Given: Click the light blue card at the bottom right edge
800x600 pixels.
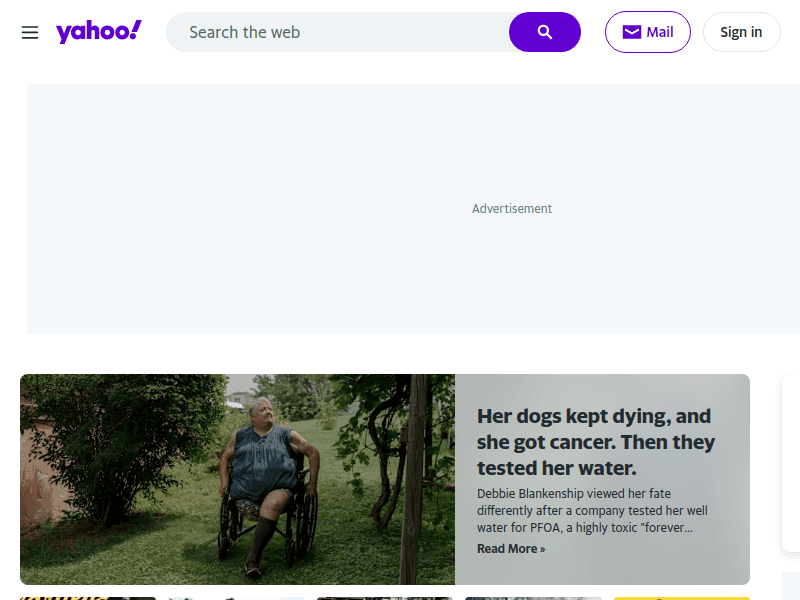Looking at the screenshot, I should (790, 586).
